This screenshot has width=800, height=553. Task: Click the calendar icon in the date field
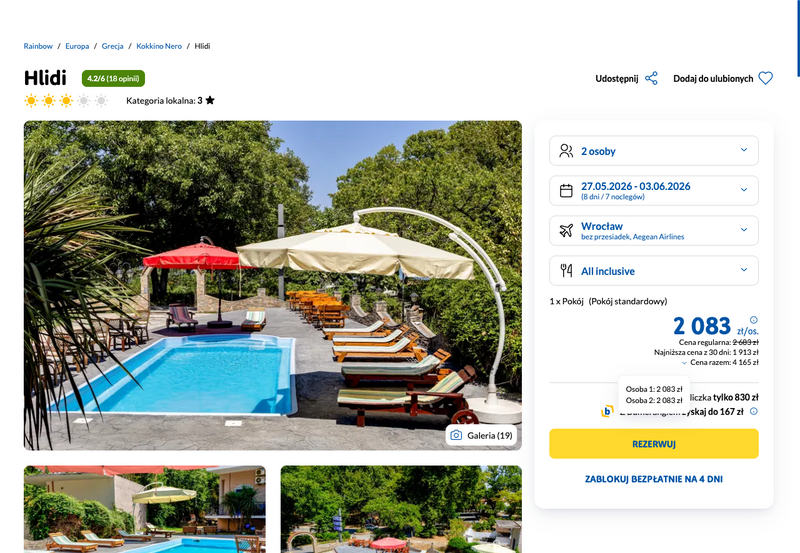[566, 191]
